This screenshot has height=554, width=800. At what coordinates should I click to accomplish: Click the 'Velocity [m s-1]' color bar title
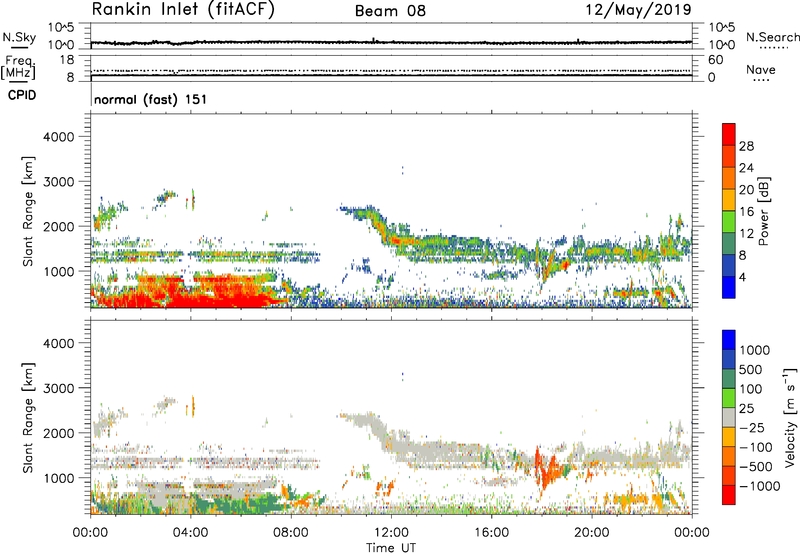click(x=790, y=417)
